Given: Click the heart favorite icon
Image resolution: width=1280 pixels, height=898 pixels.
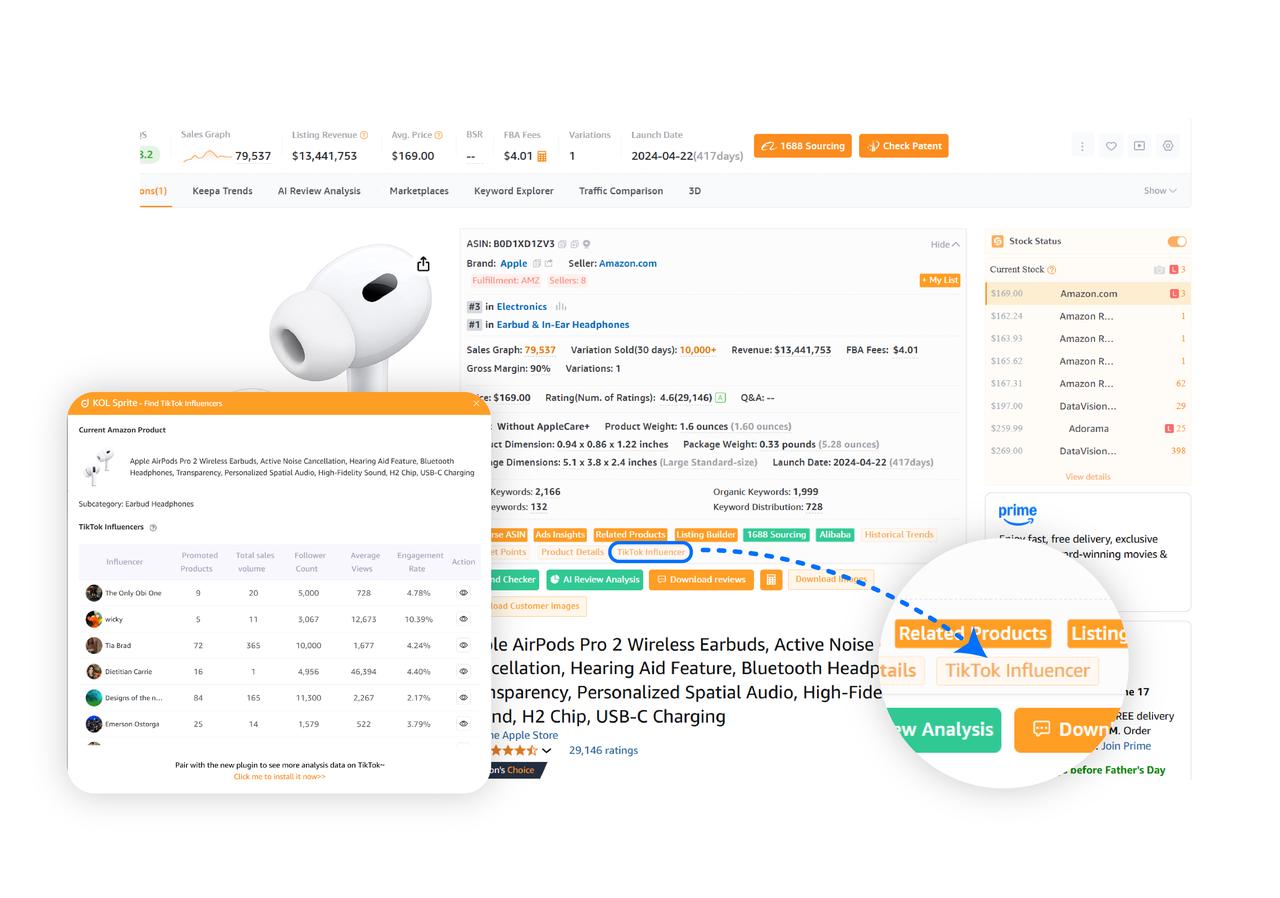Looking at the screenshot, I should coord(1110,146).
